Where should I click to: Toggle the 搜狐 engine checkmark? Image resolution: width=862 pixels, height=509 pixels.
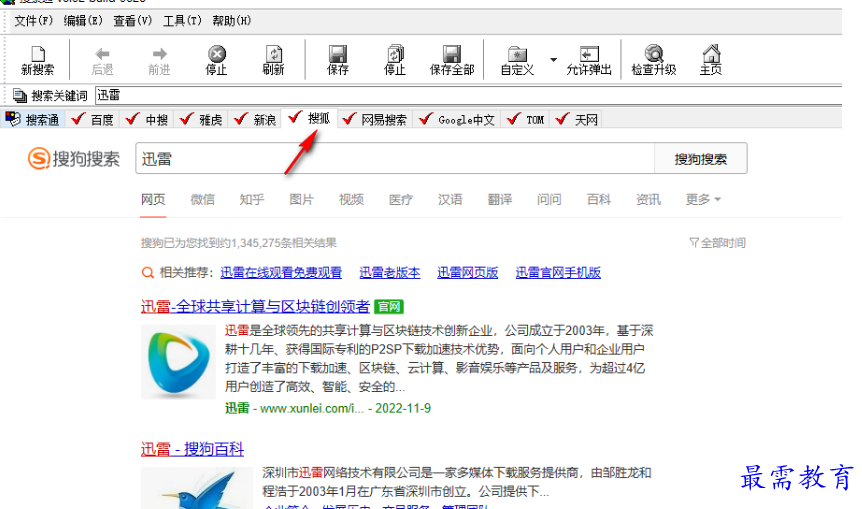tap(295, 117)
